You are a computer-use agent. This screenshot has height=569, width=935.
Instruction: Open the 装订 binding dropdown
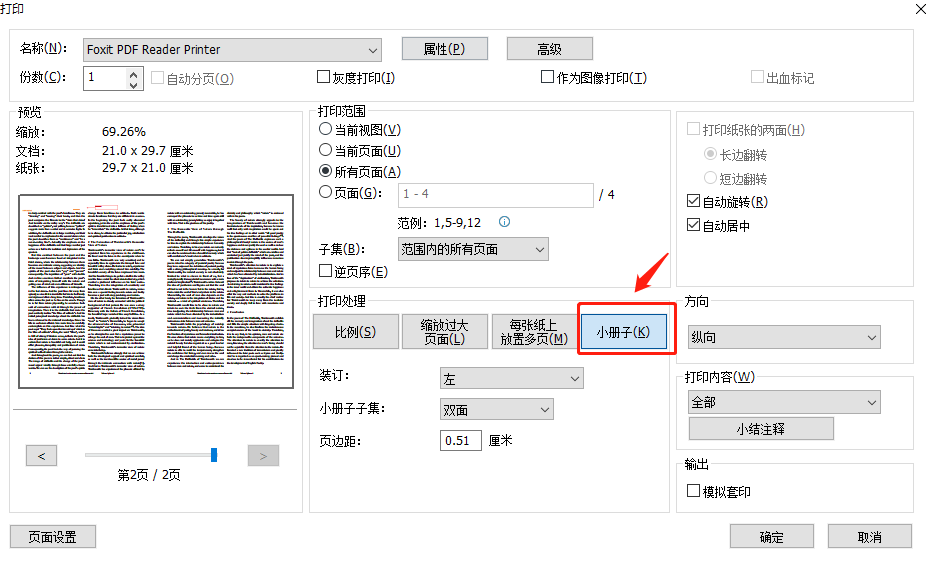click(x=511, y=378)
